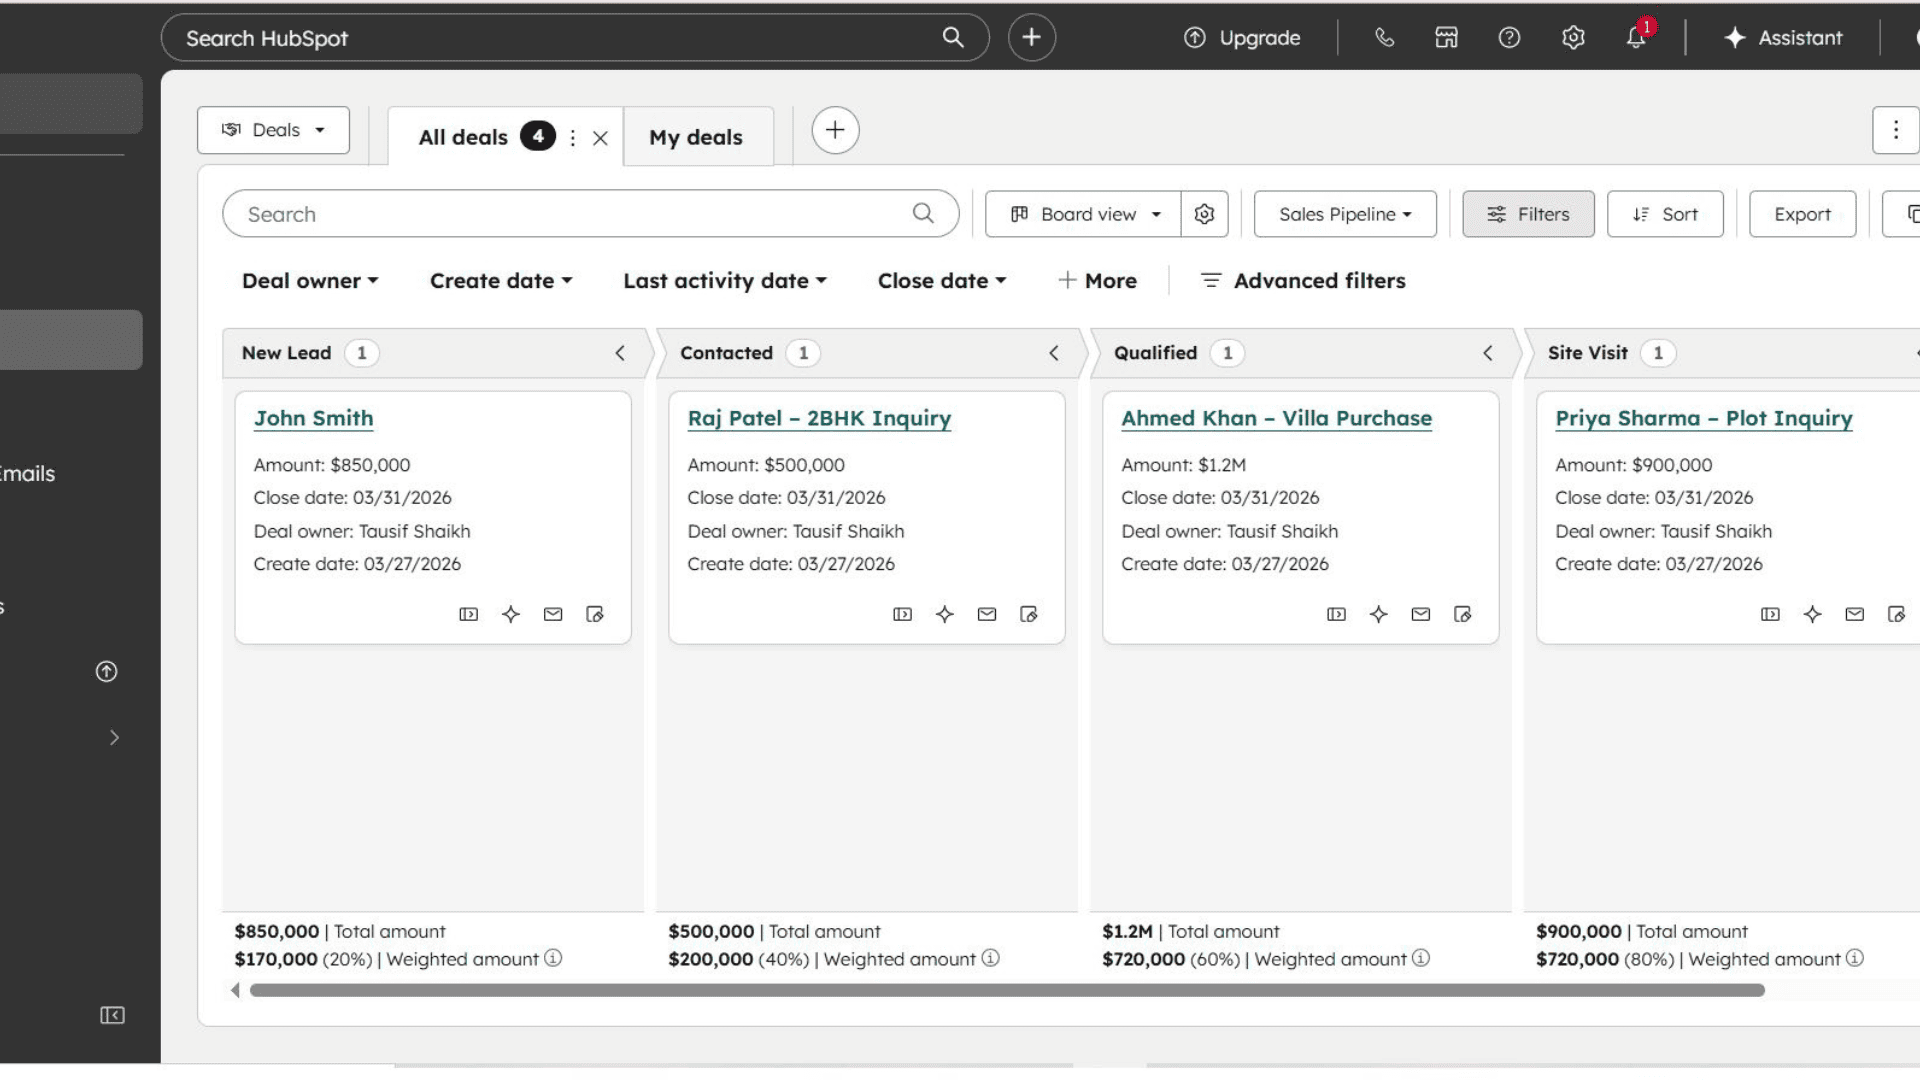Screen dimensions: 1920x1080
Task: Click note icon on Raj Patel card
Action: click(x=1029, y=614)
